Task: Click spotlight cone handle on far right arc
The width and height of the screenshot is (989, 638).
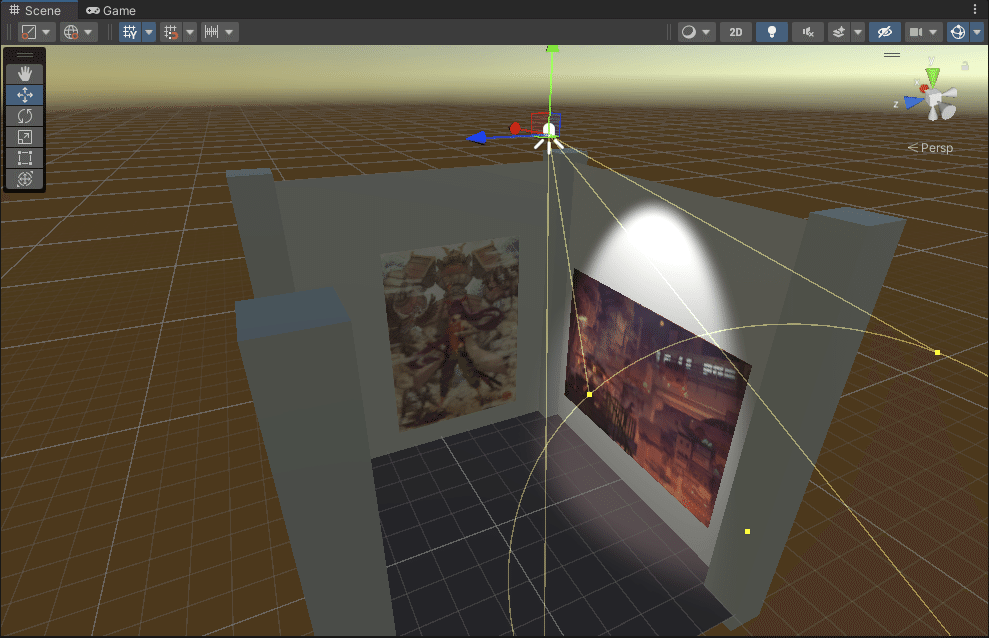Action: (937, 352)
